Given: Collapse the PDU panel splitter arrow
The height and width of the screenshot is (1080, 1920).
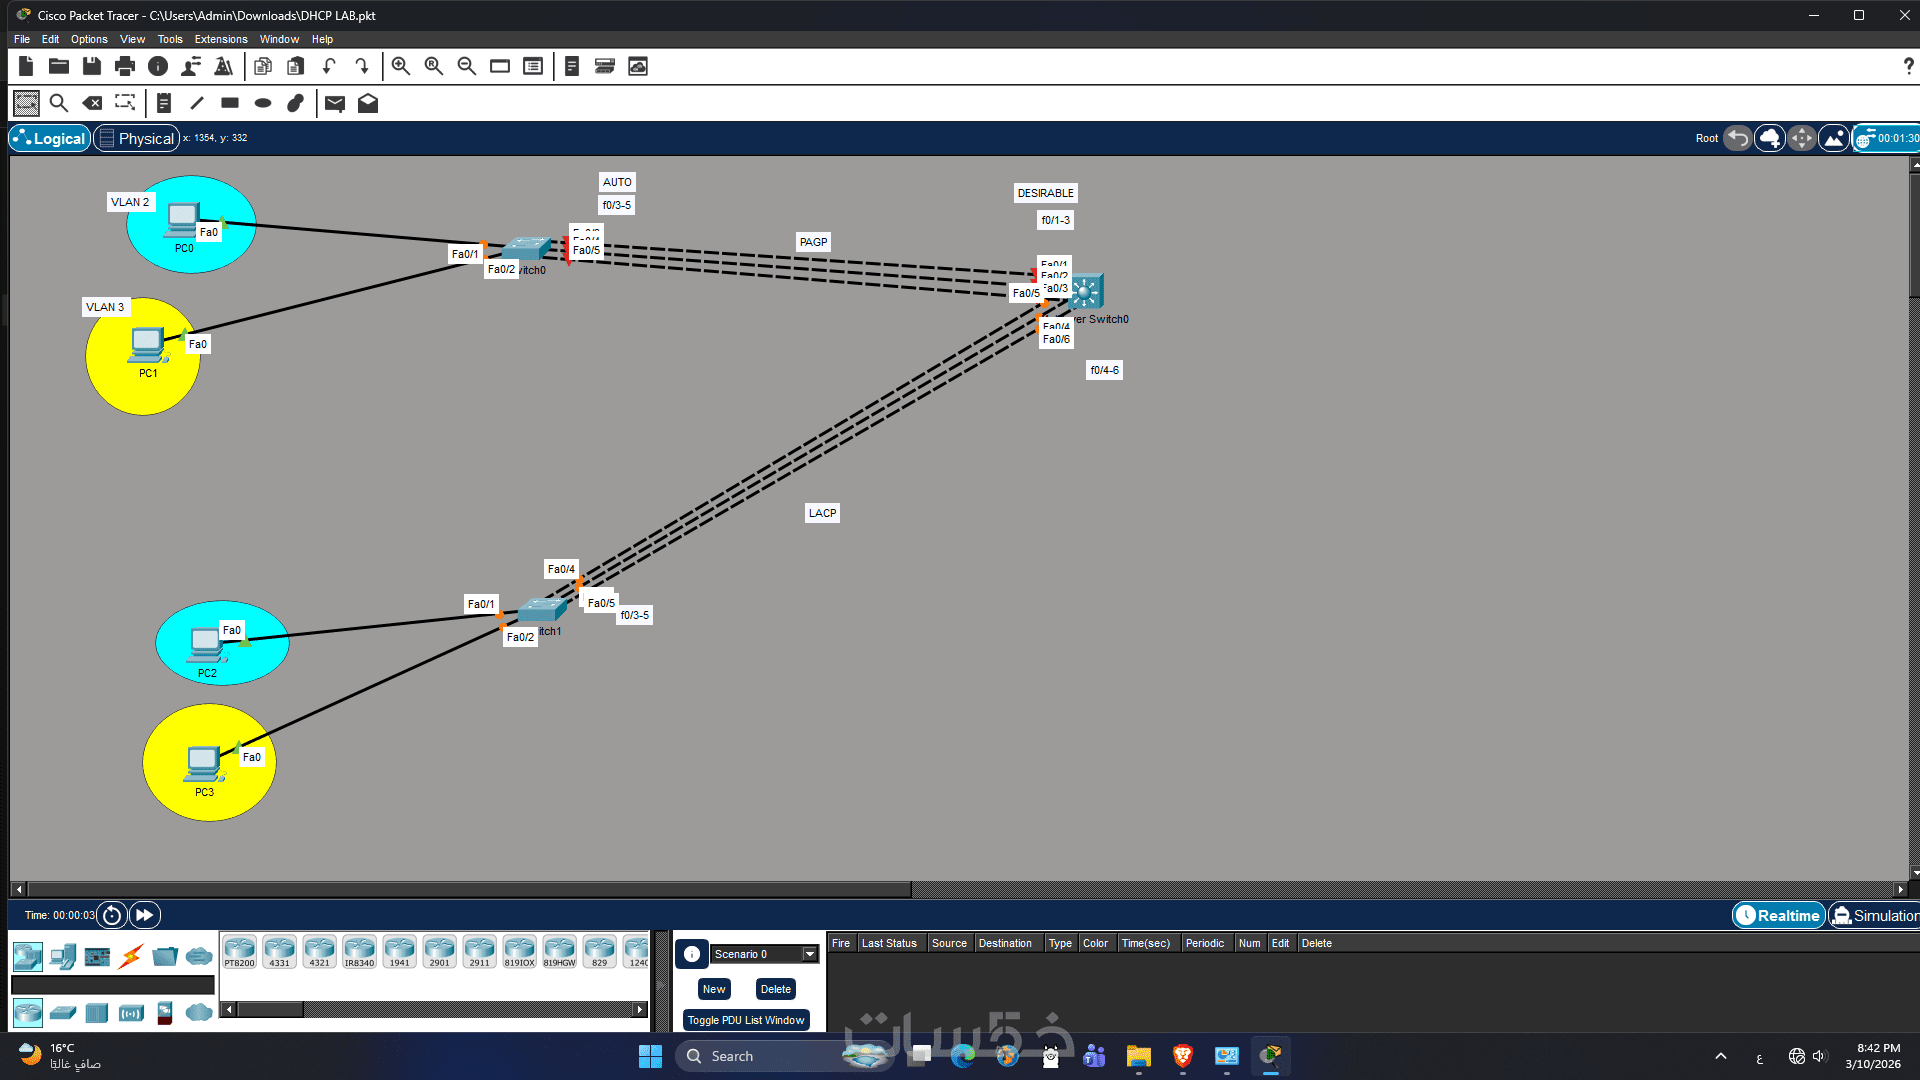Looking at the screenshot, I should point(660,985).
